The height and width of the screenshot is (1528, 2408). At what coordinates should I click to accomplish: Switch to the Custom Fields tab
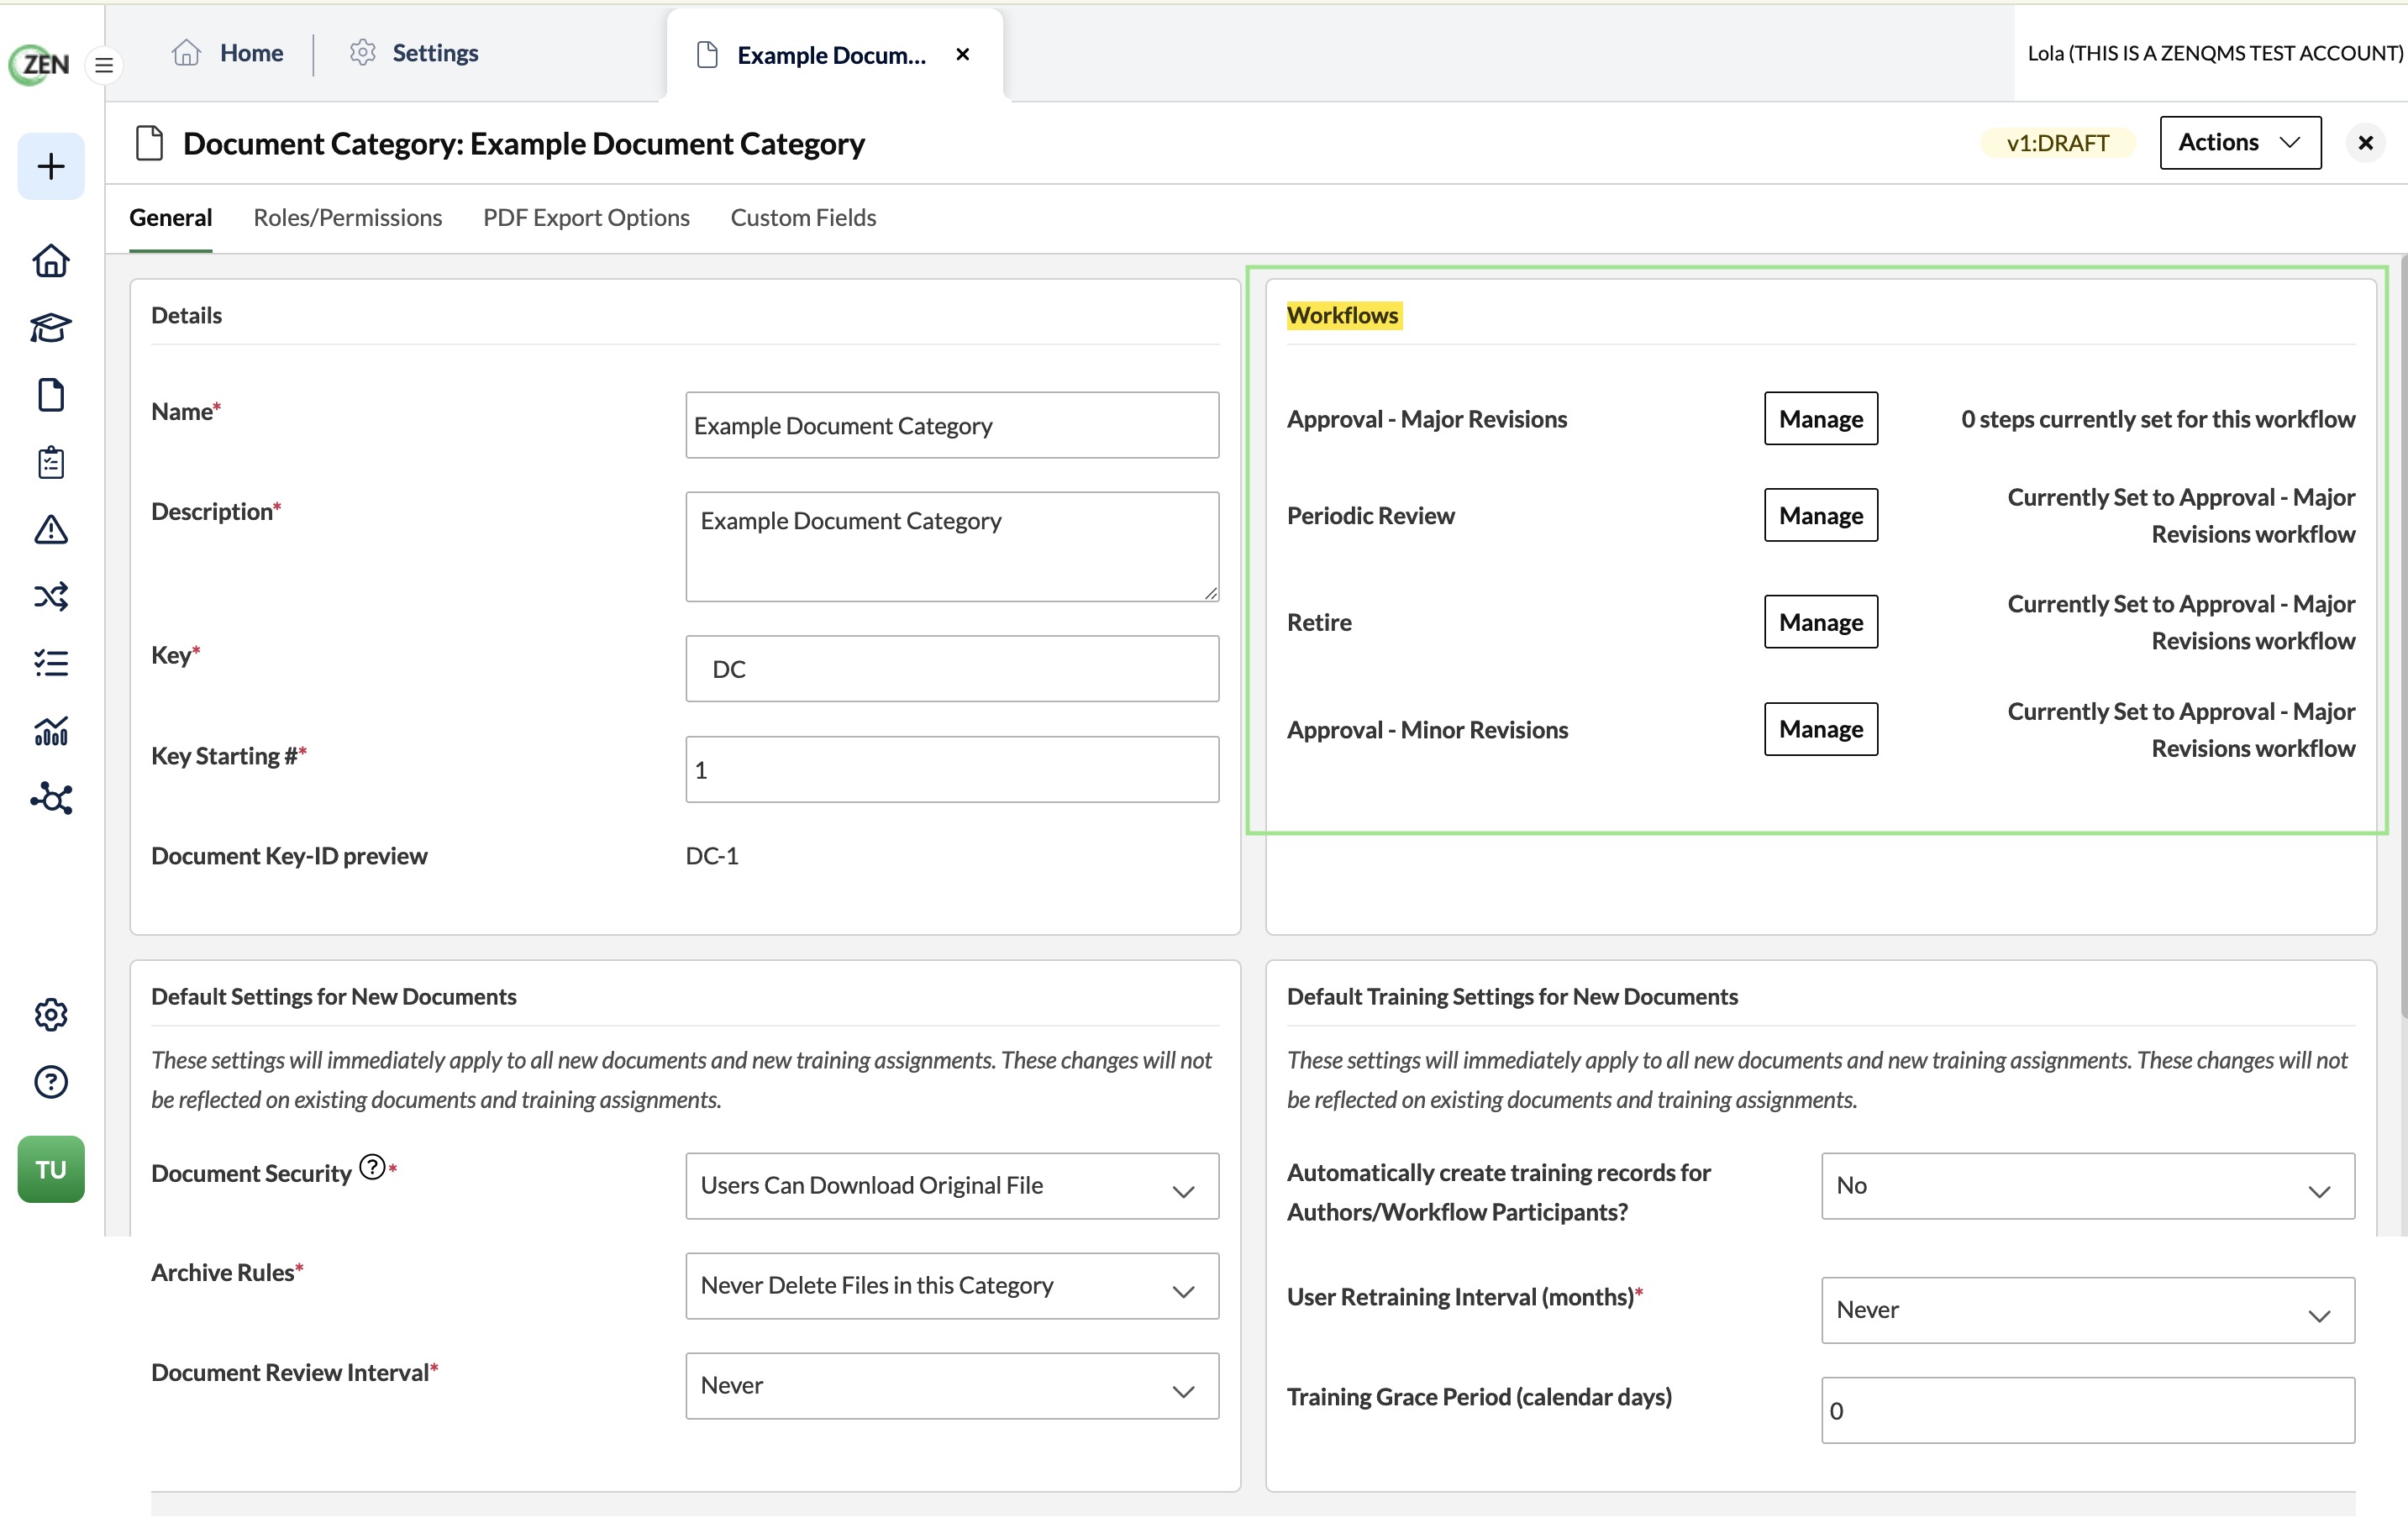click(803, 217)
